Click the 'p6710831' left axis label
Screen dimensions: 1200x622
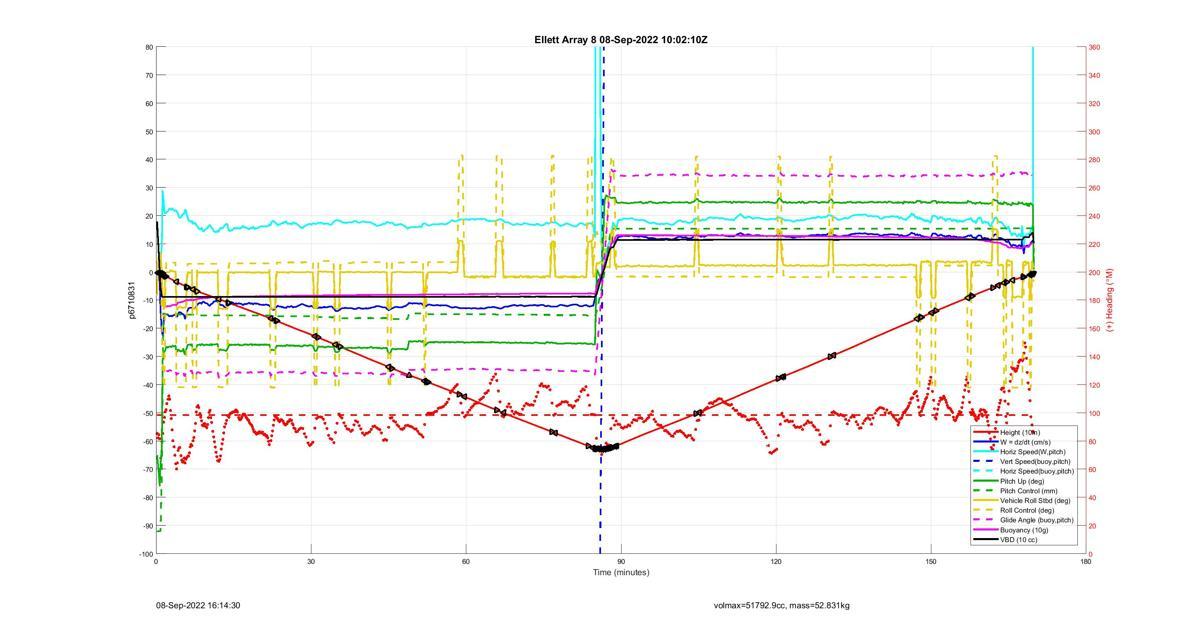click(131, 300)
